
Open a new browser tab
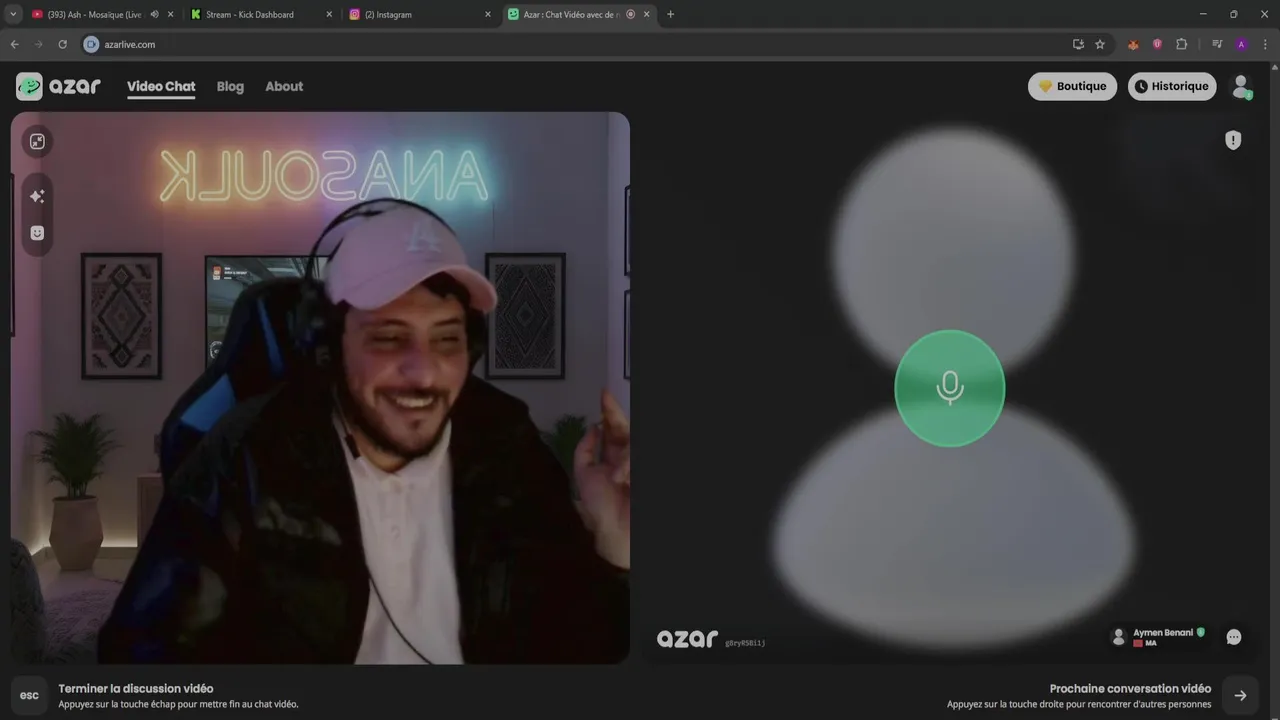coord(670,14)
